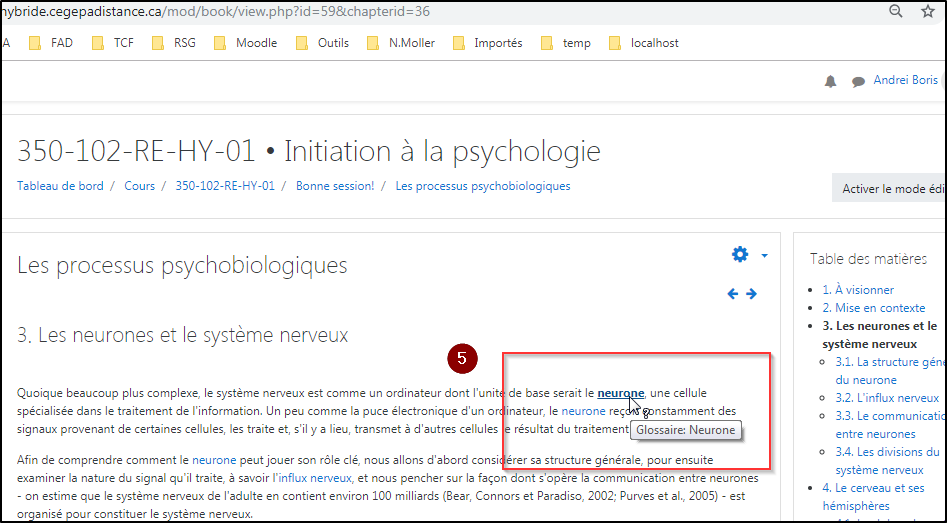Screen dimensions: 947x523
Task: Click the Tableau de bord breadcrumb
Action: pyautogui.click(x=61, y=186)
